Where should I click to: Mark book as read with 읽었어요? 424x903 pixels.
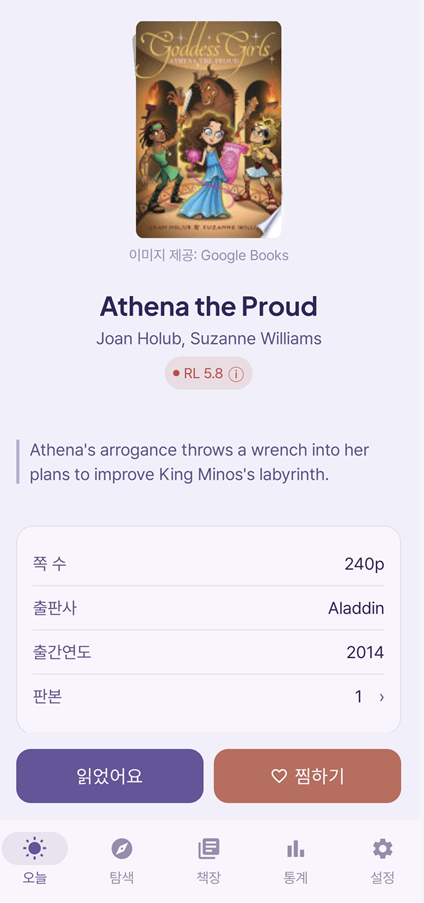(109, 776)
